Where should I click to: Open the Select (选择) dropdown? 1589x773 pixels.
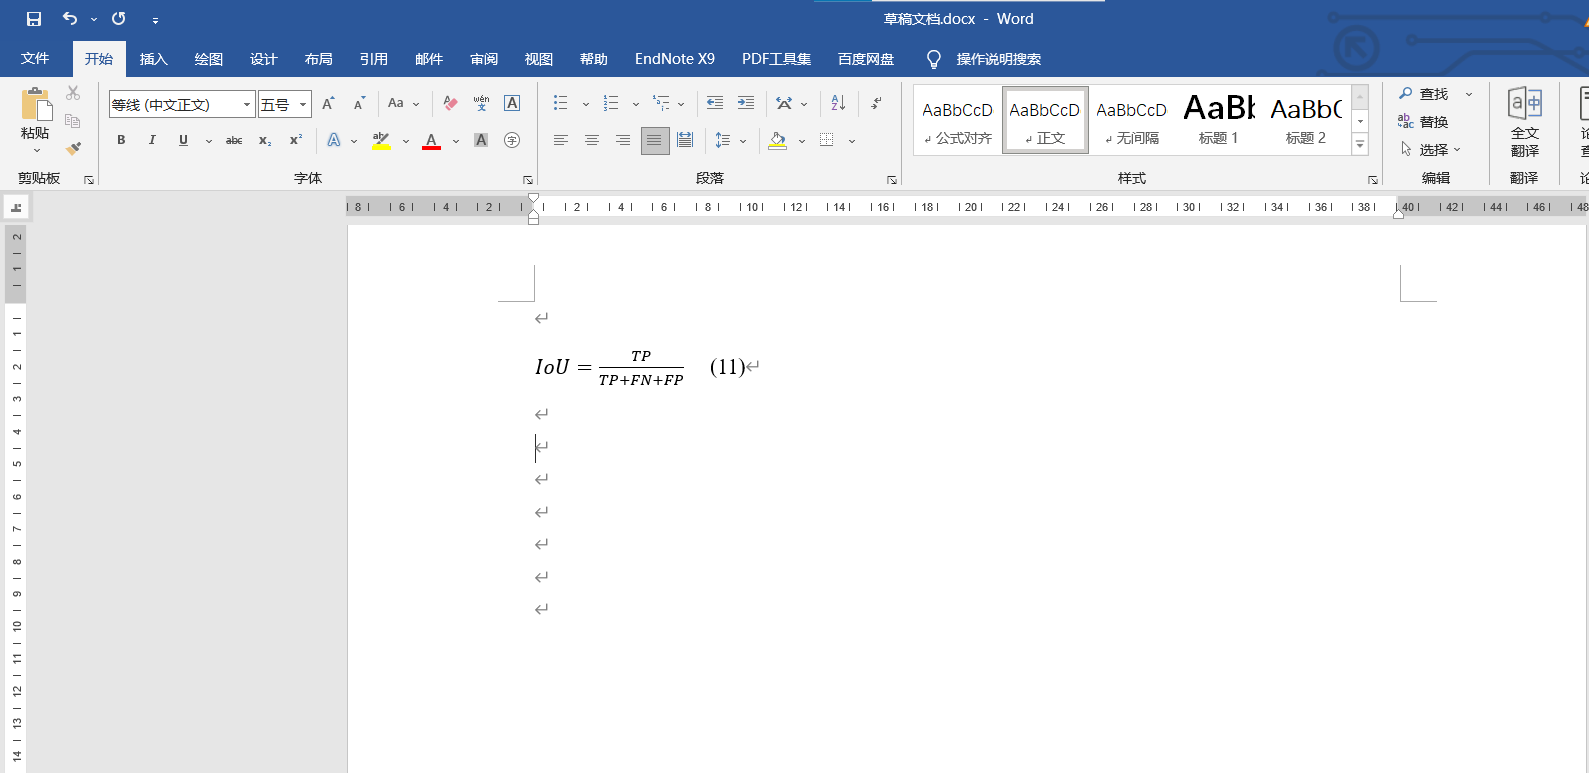click(1430, 149)
